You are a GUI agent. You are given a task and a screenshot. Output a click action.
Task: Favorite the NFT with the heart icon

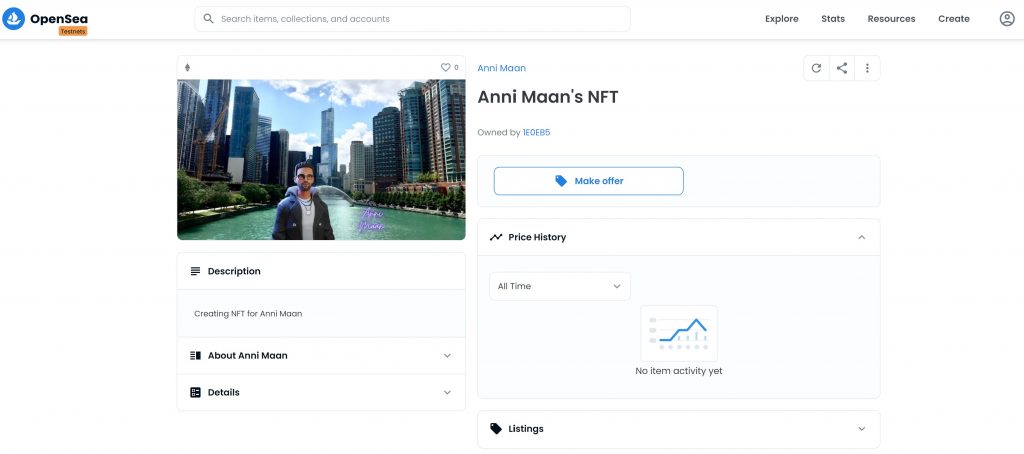445,67
